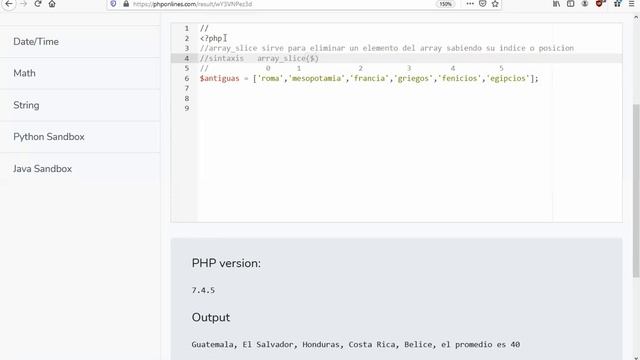640x360 pixels.
Task: Click the page vertical scrollbar thumb
Action: (x=636, y=191)
